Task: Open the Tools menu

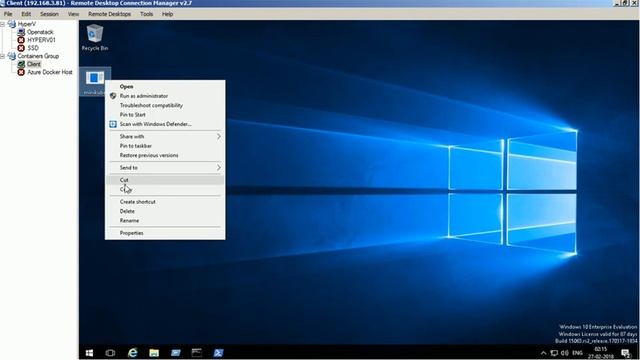Action: pos(147,14)
